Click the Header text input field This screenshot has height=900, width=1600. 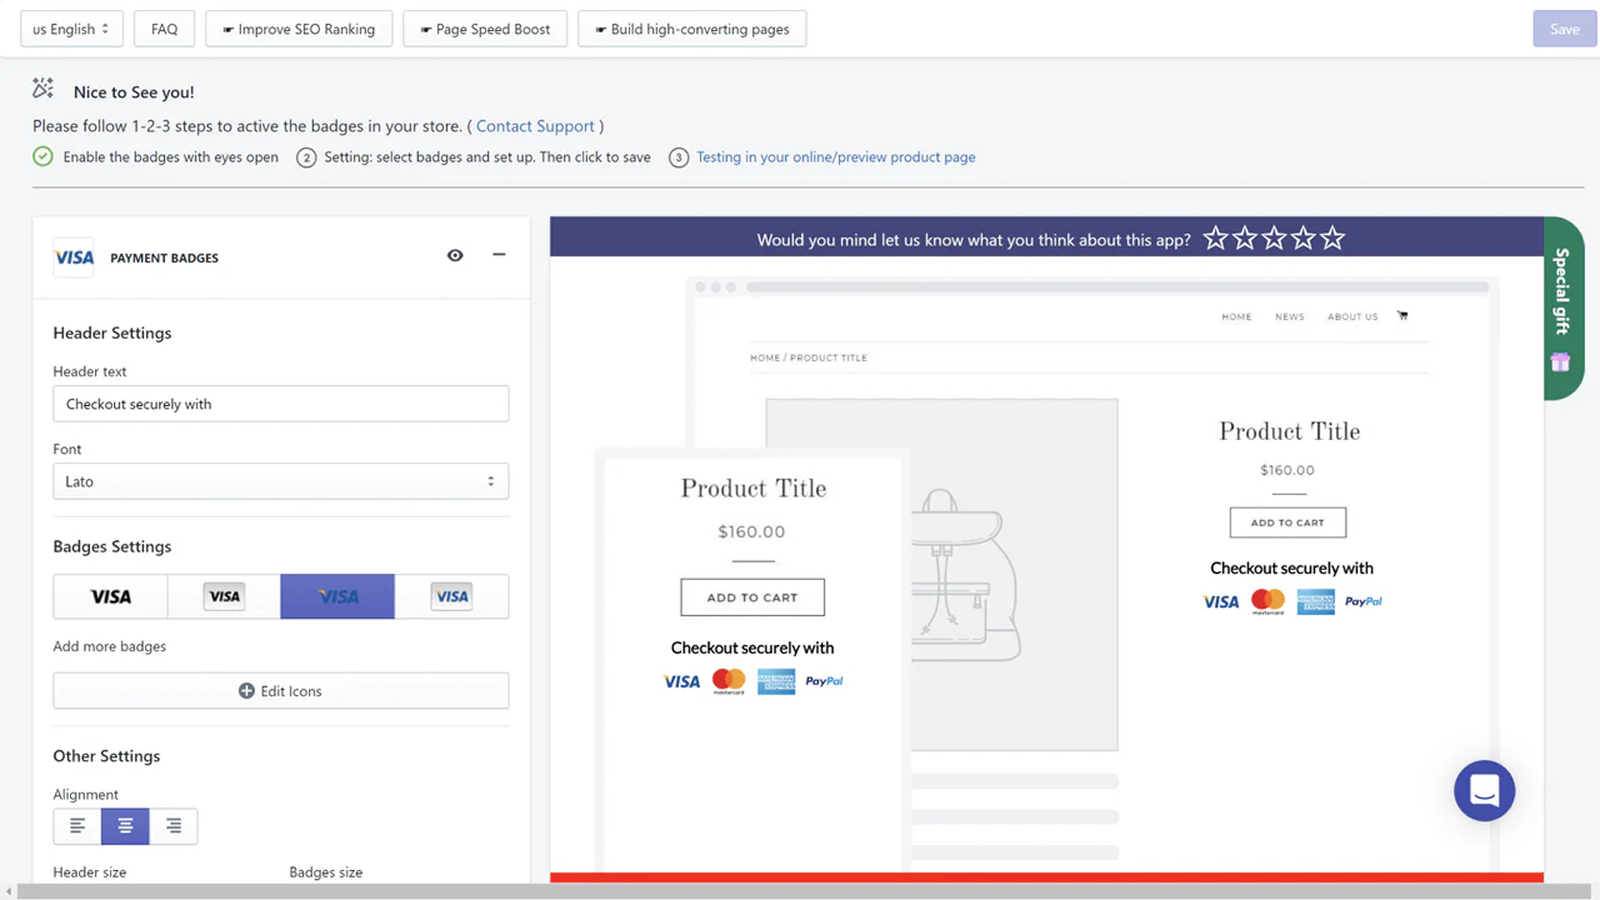[281, 404]
